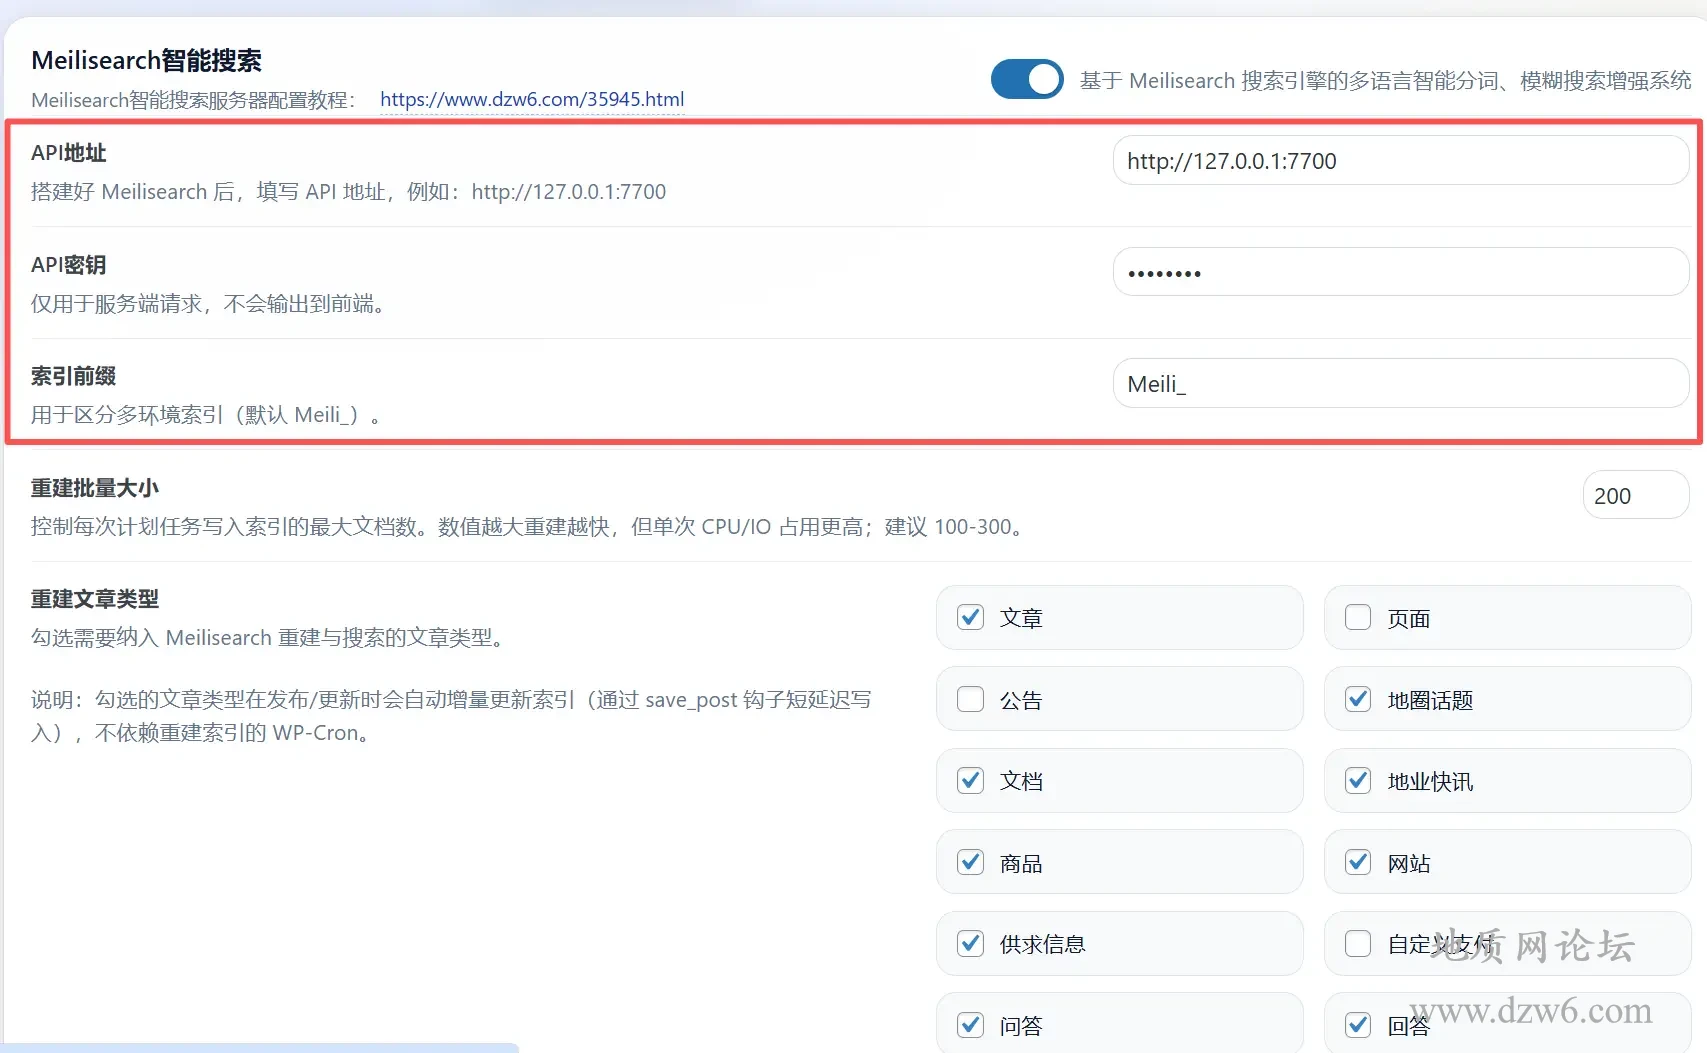Focus the API密钥 password field

point(1399,272)
